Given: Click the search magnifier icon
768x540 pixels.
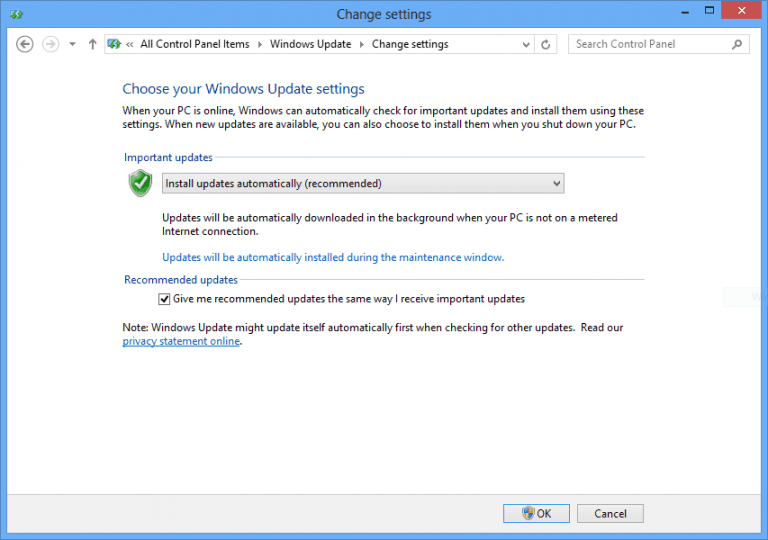Looking at the screenshot, I should pos(737,45).
